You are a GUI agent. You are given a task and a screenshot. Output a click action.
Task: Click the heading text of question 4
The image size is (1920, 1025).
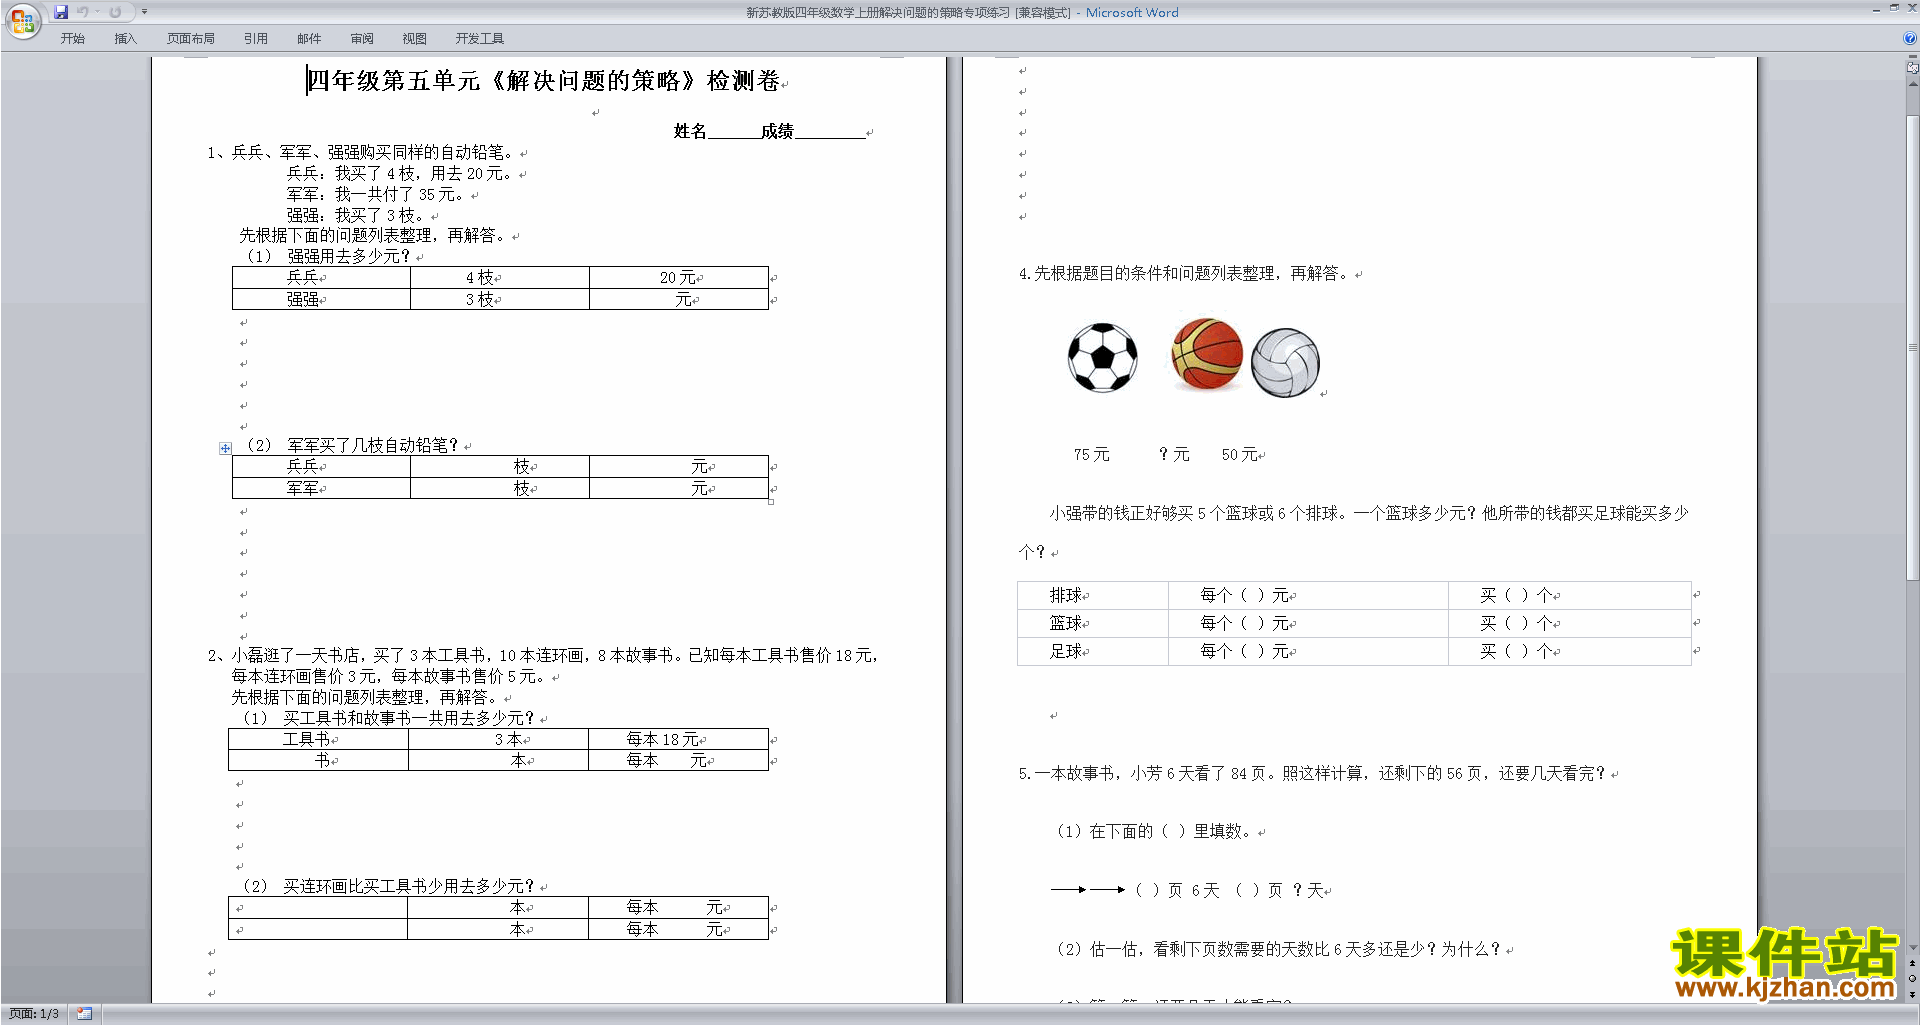coord(1183,274)
